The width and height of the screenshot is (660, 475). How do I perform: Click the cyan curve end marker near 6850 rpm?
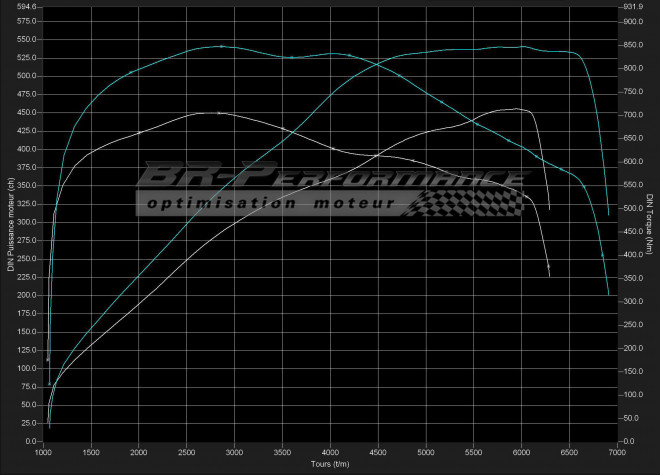coord(602,256)
